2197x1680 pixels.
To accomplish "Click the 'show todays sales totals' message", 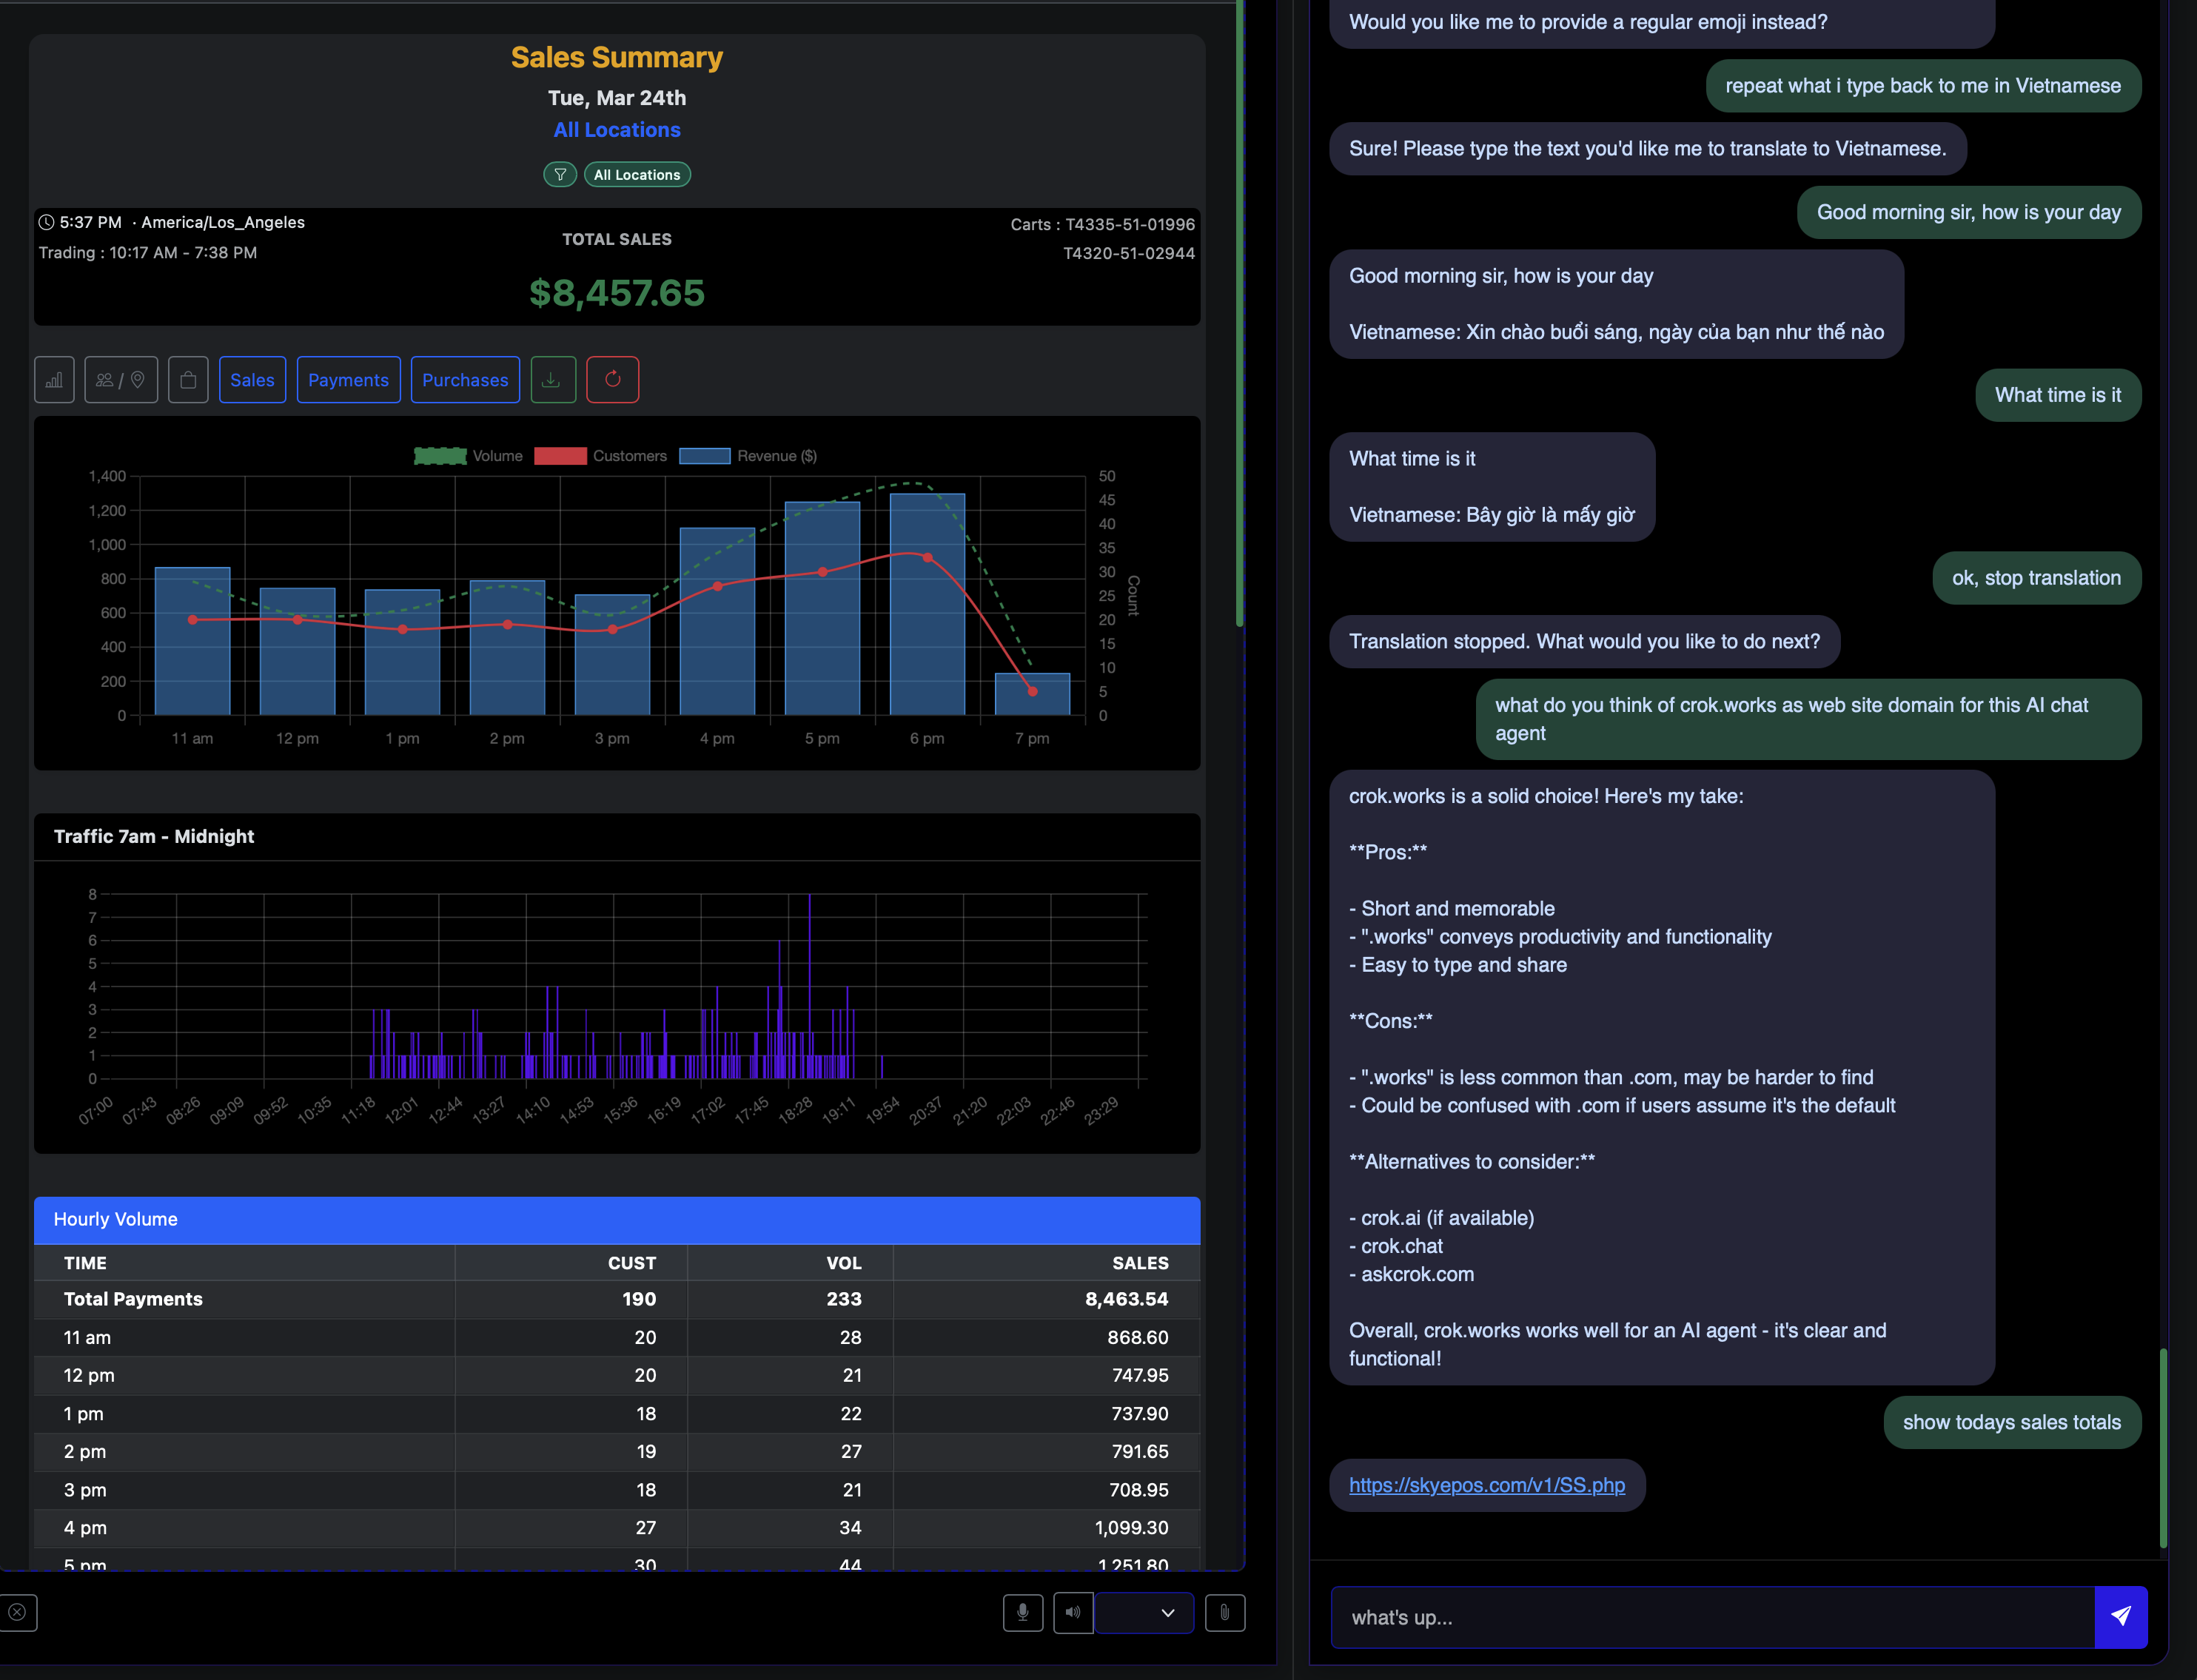I will [x=2012, y=1422].
